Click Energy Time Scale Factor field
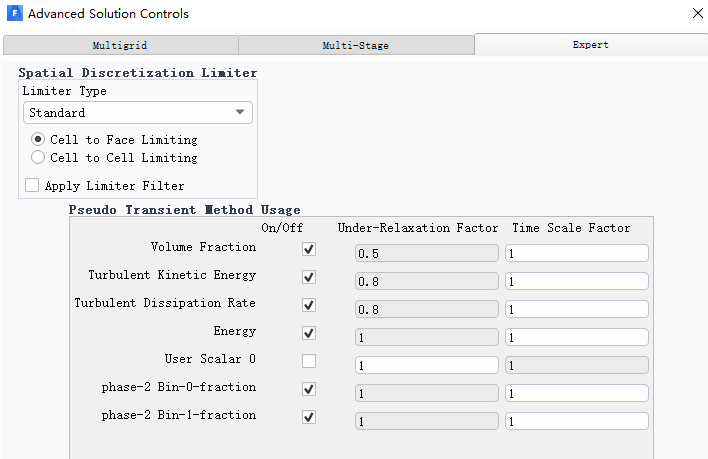 coord(576,338)
